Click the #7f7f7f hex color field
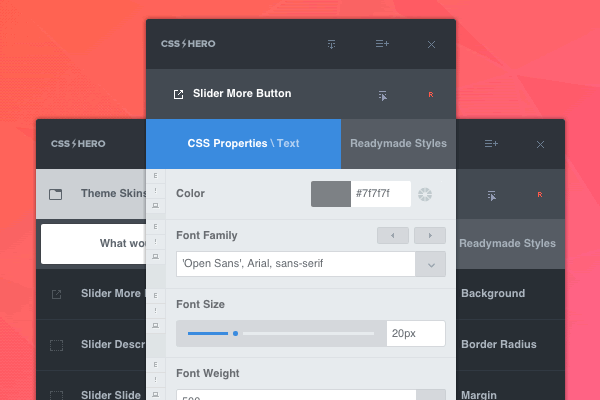 tap(381, 194)
